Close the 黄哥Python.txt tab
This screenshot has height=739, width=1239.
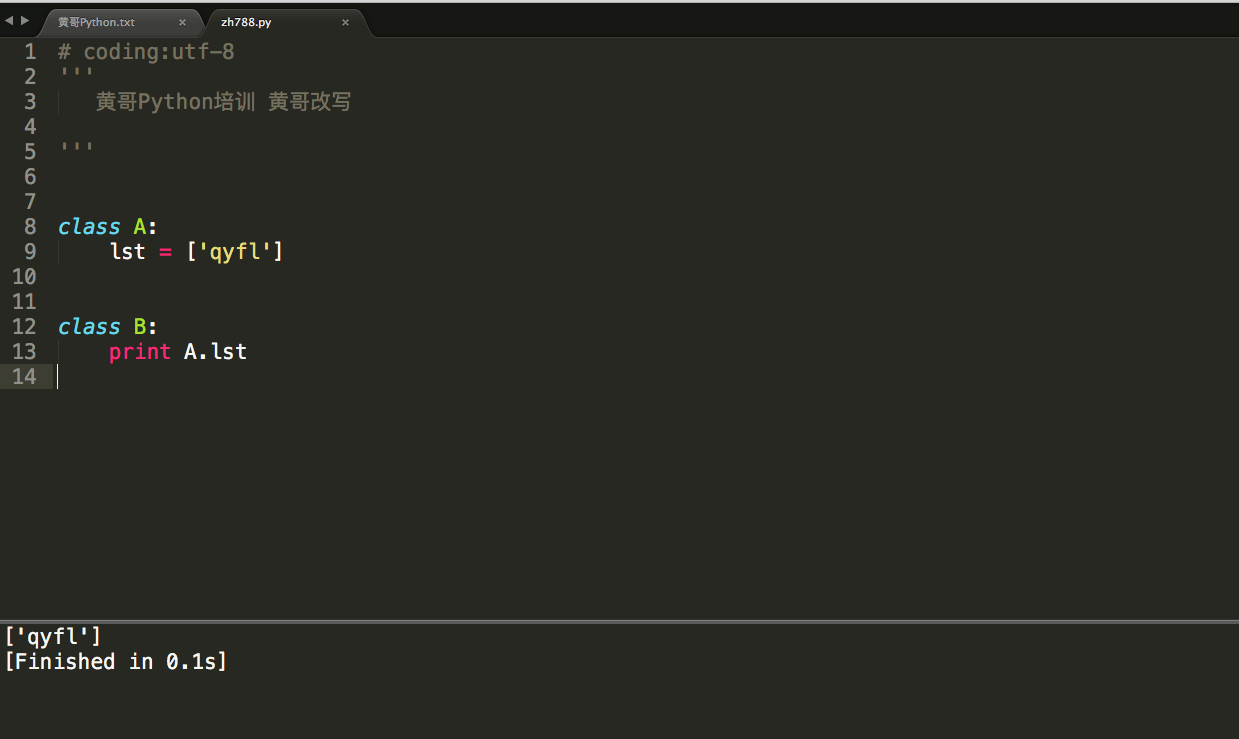tap(184, 21)
